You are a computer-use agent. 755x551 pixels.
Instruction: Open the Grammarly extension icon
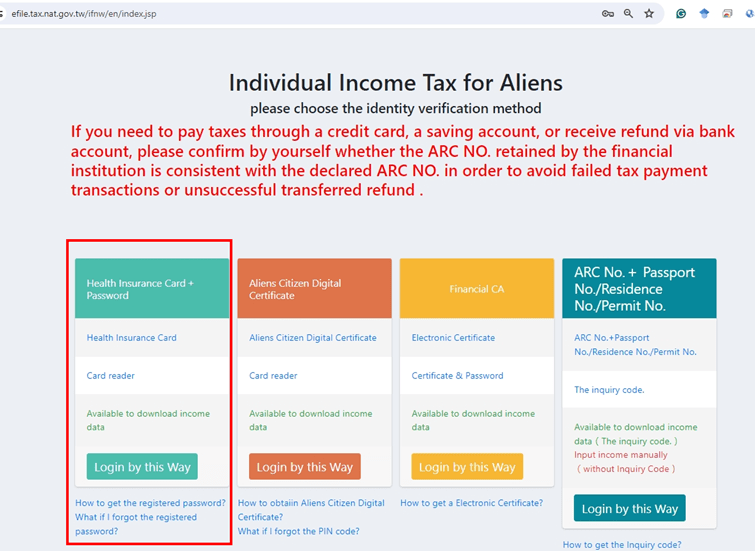pos(681,14)
